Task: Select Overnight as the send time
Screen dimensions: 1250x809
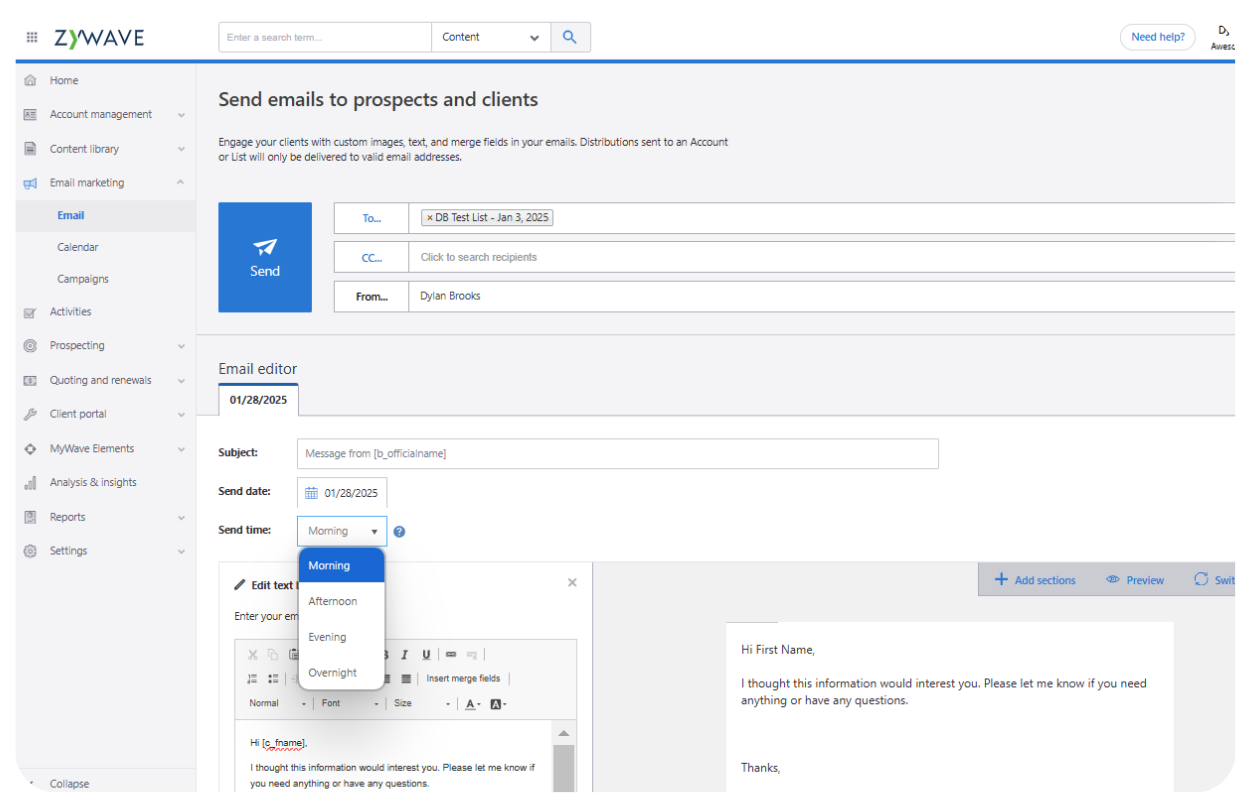Action: [333, 673]
